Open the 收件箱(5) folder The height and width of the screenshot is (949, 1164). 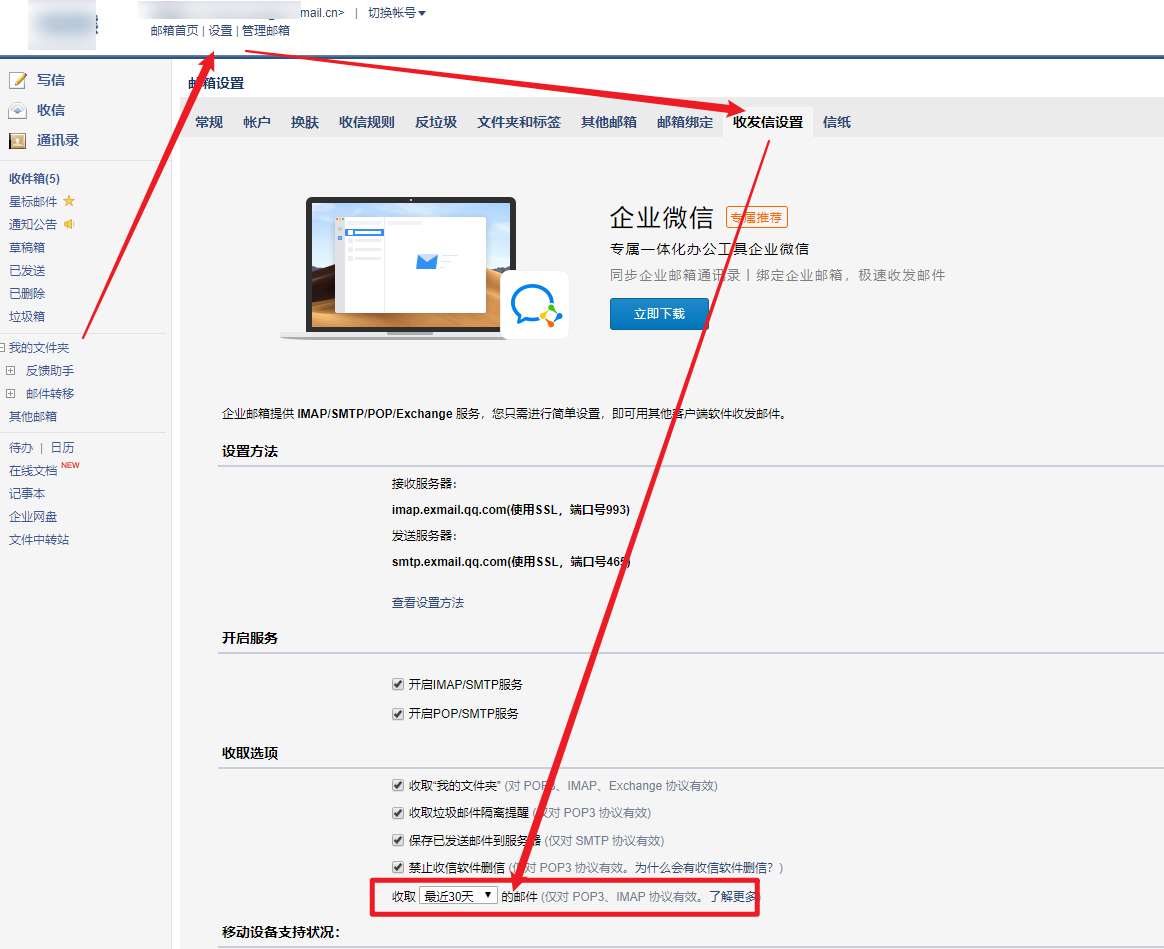pos(34,178)
